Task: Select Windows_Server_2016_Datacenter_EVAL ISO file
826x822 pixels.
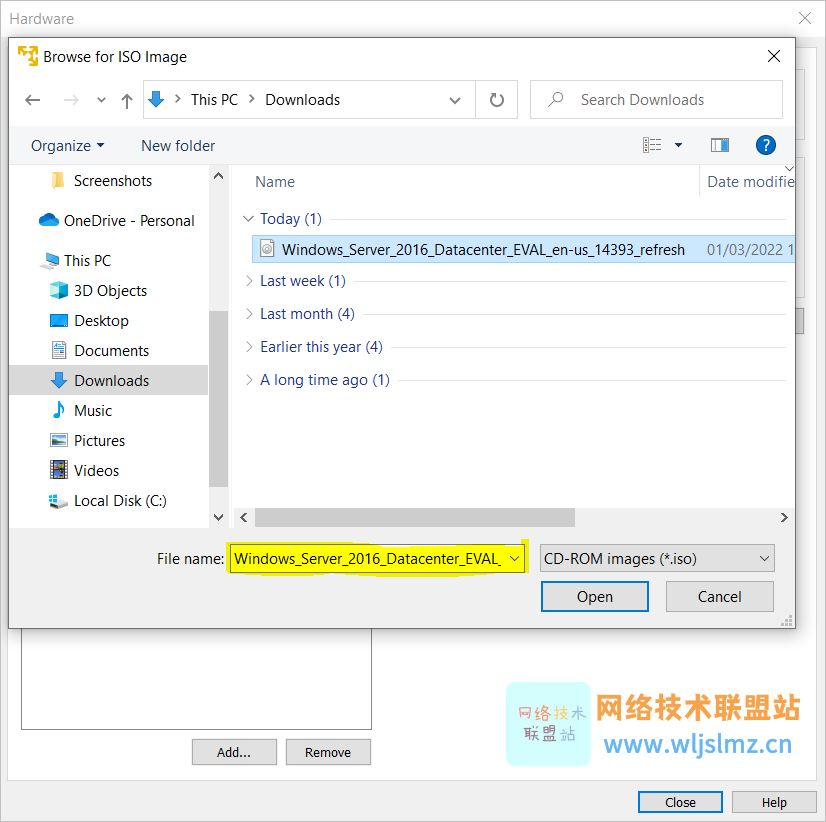Action: pyautogui.click(x=483, y=249)
